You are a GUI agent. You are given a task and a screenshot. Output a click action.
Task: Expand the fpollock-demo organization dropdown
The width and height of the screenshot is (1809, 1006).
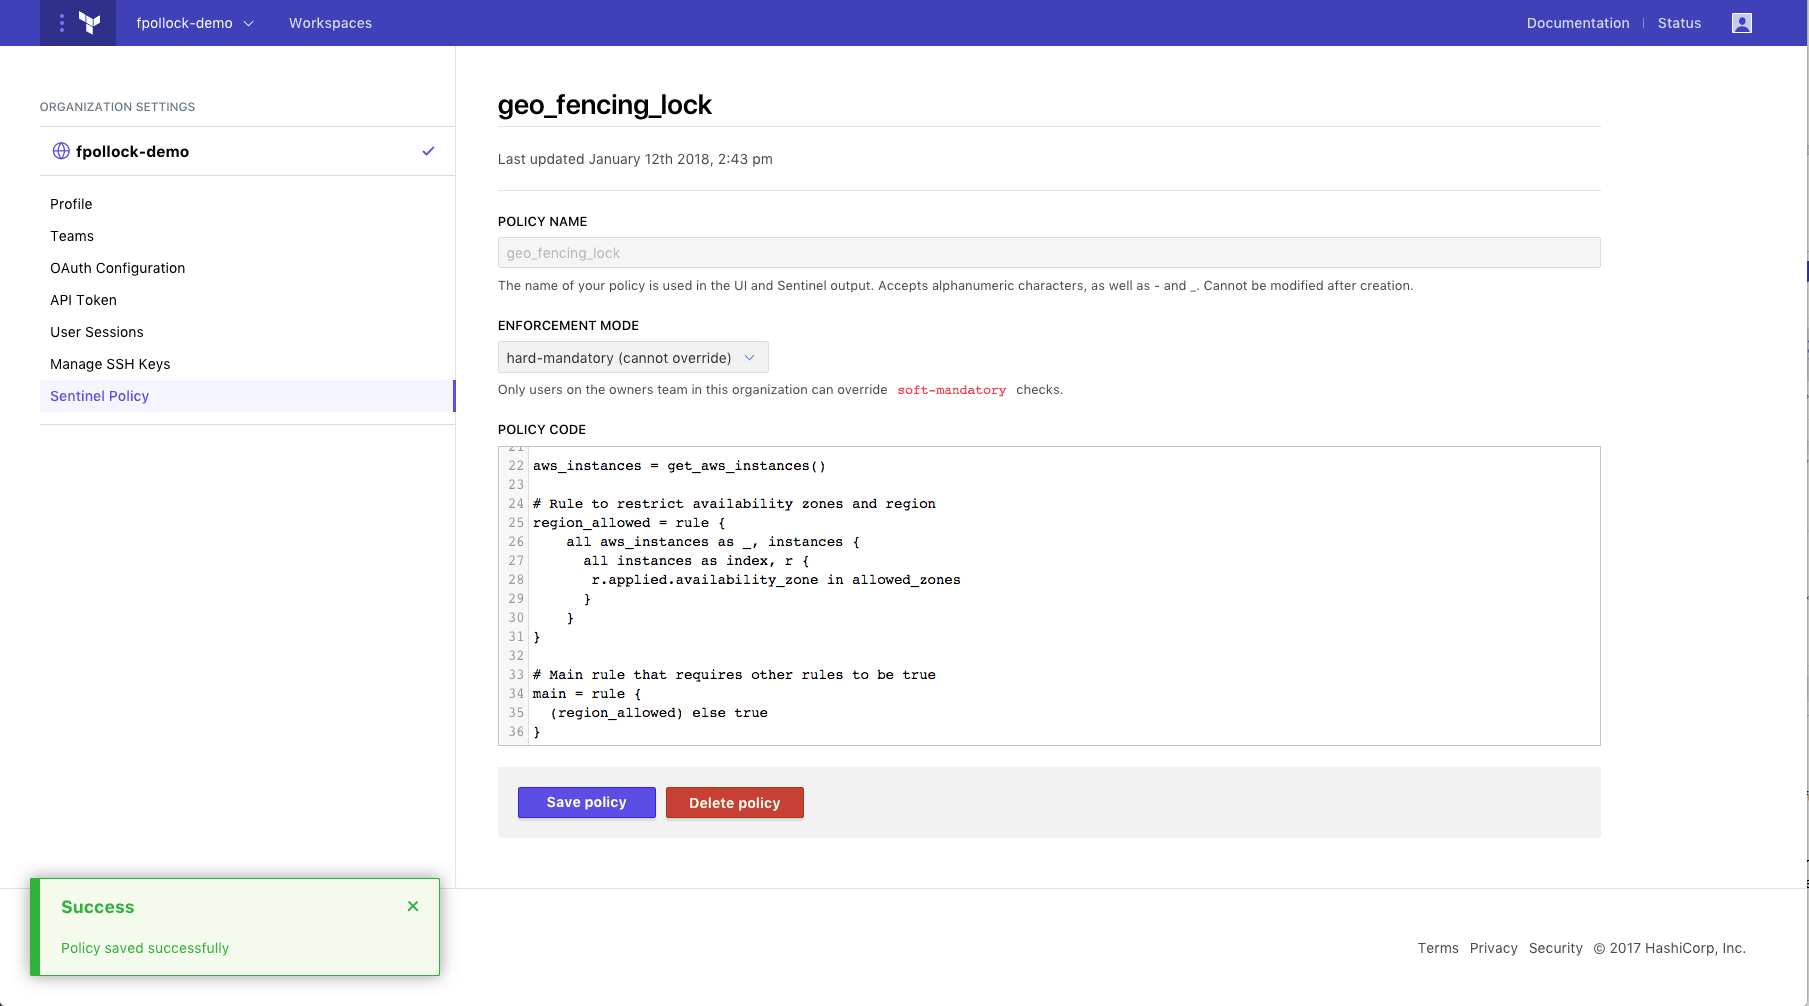tap(195, 23)
